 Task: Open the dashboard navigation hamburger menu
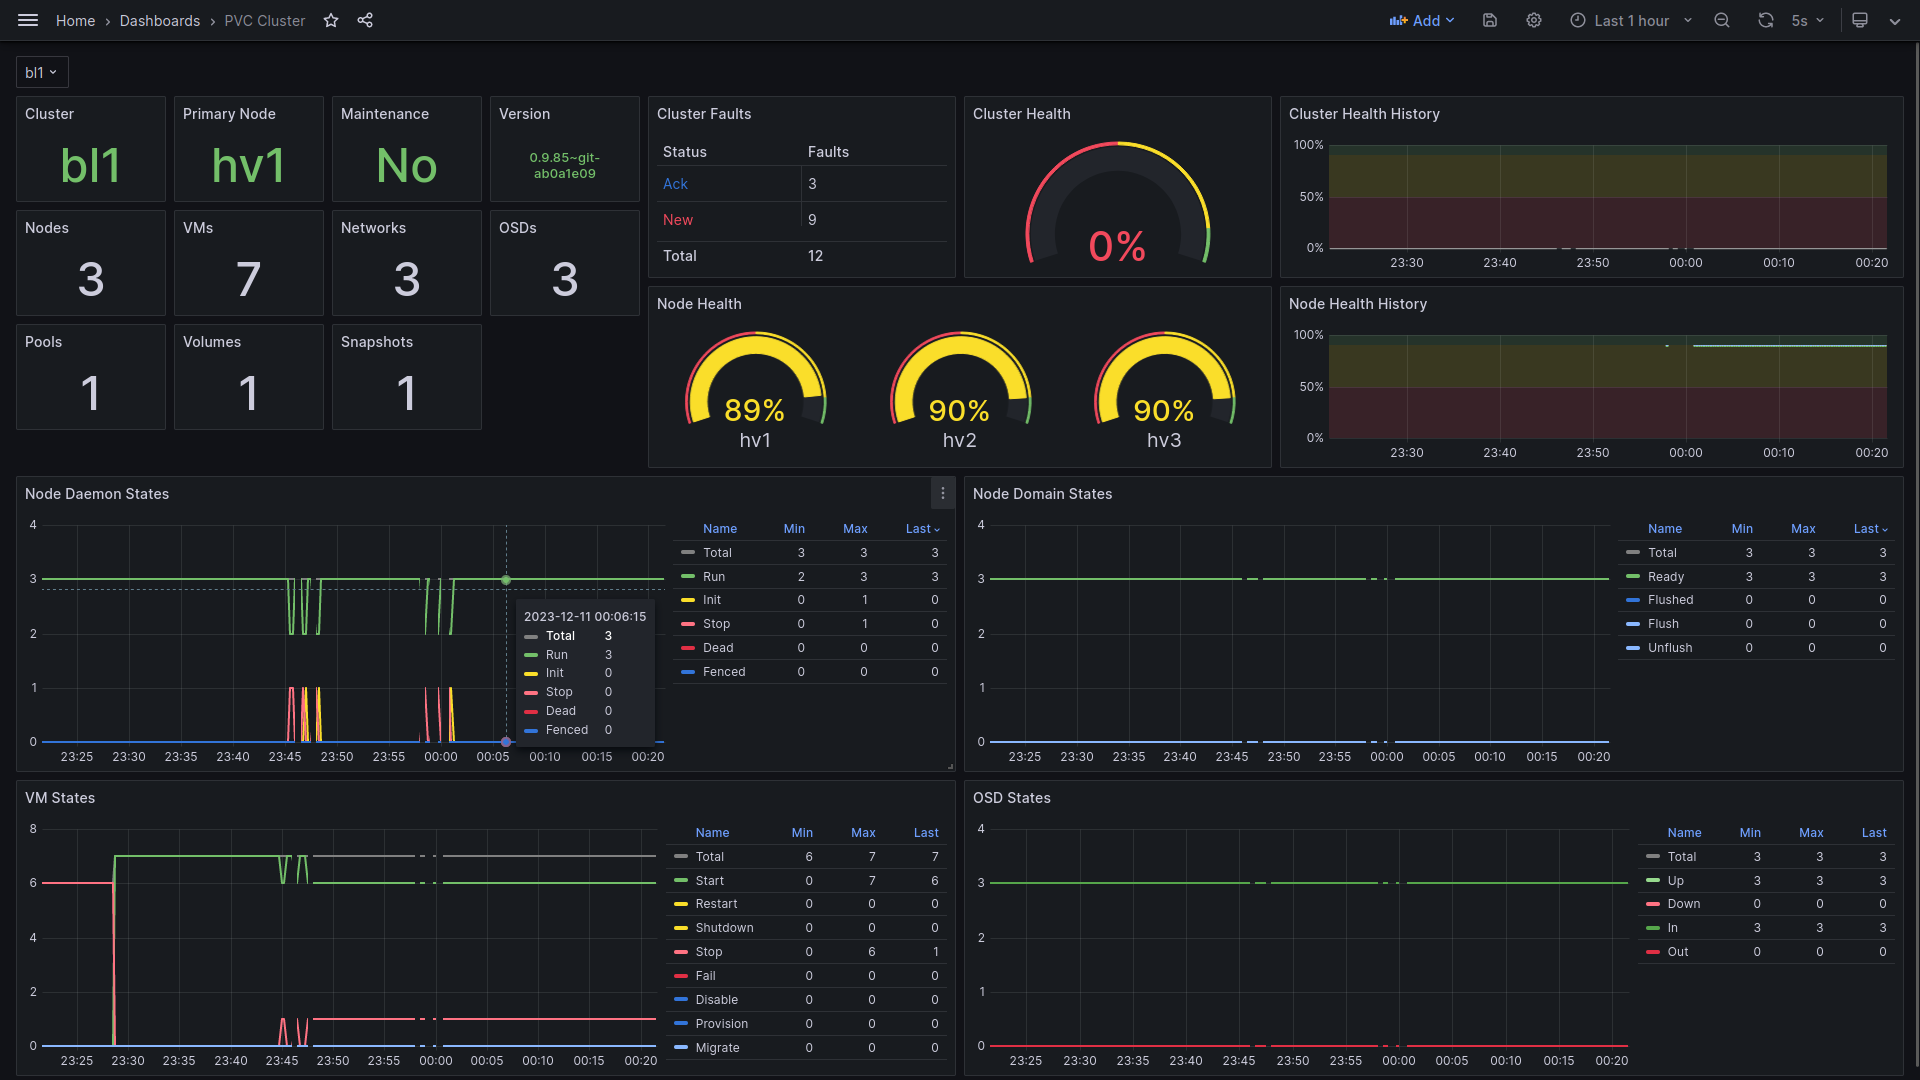coord(27,20)
